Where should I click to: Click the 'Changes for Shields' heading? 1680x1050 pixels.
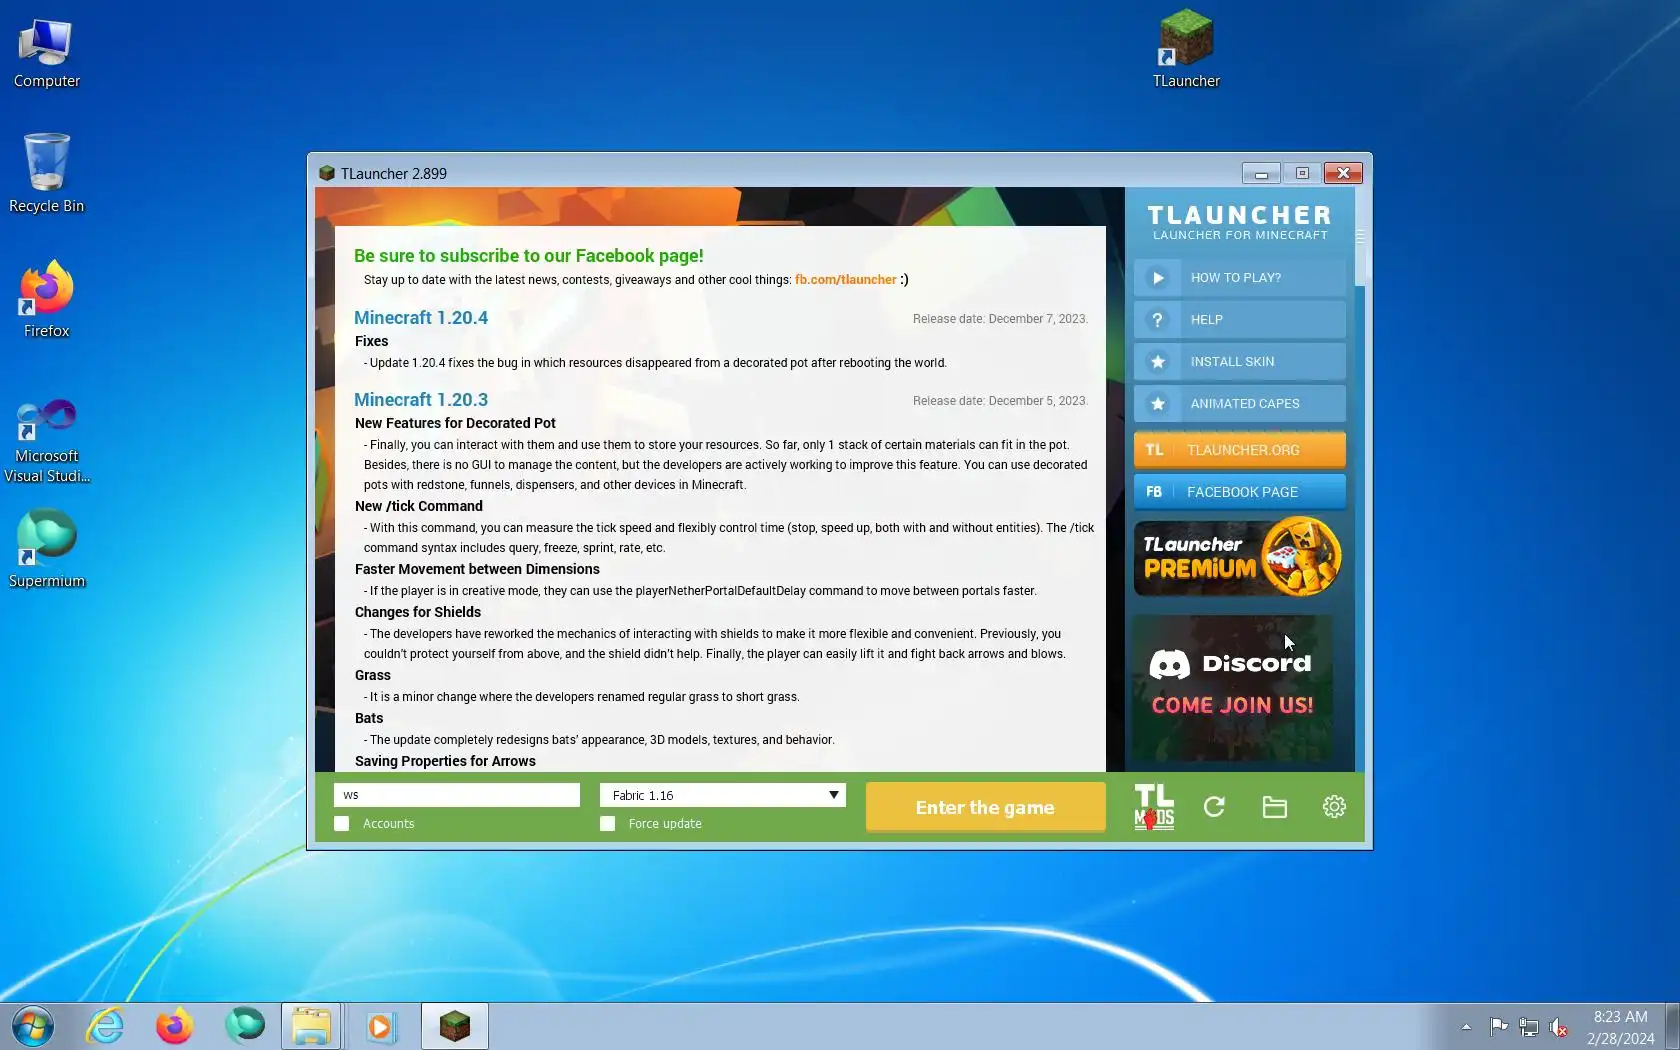pos(418,612)
